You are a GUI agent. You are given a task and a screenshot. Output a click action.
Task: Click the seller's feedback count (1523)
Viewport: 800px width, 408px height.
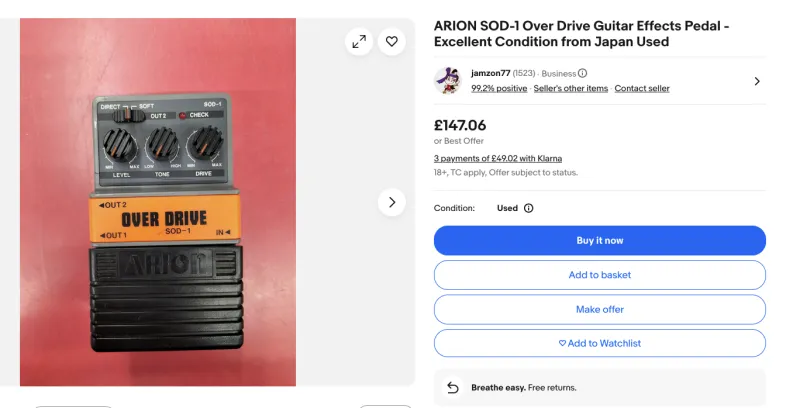pos(524,73)
